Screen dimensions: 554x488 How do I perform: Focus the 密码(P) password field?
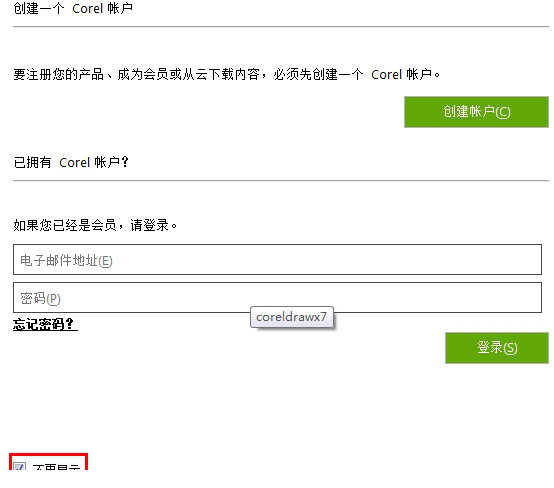click(277, 298)
